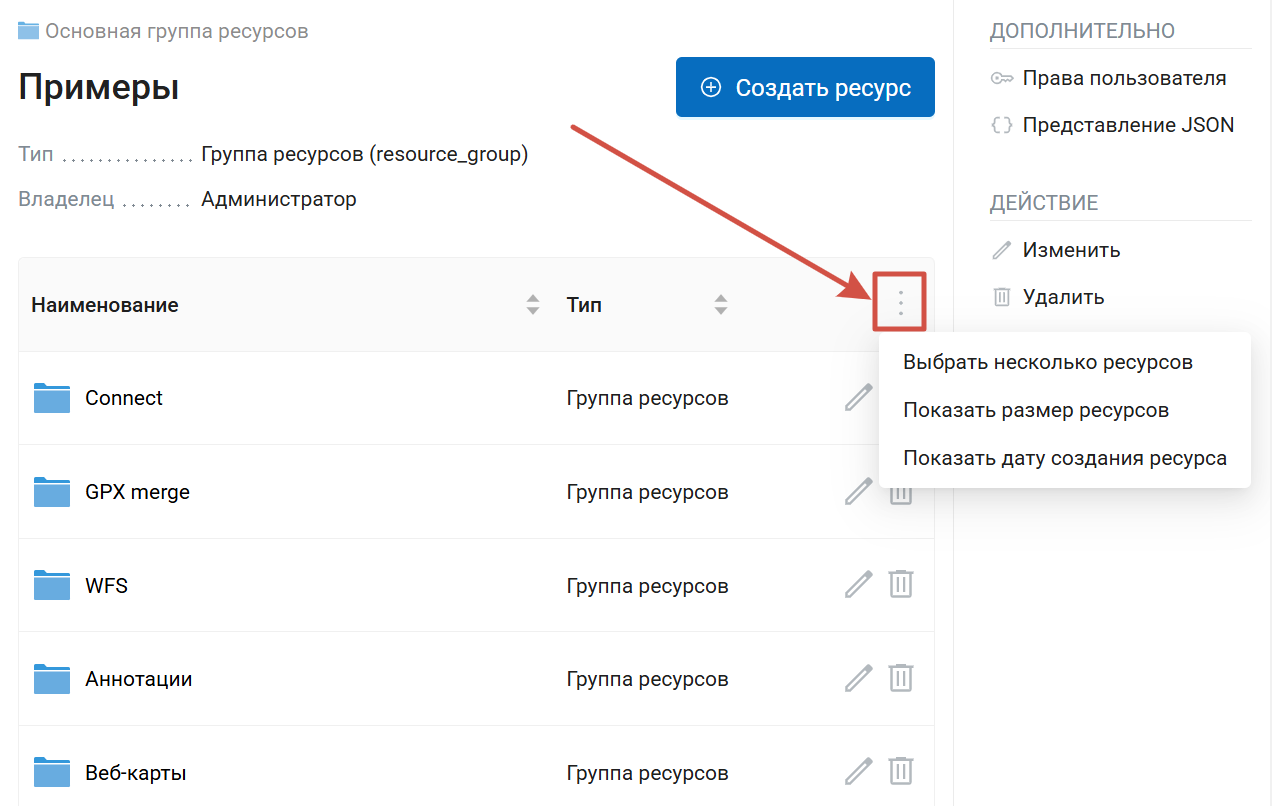Image resolution: width=1272 pixels, height=806 pixels.
Task: Edit the Connect resource with its pencil icon
Action: point(858,398)
